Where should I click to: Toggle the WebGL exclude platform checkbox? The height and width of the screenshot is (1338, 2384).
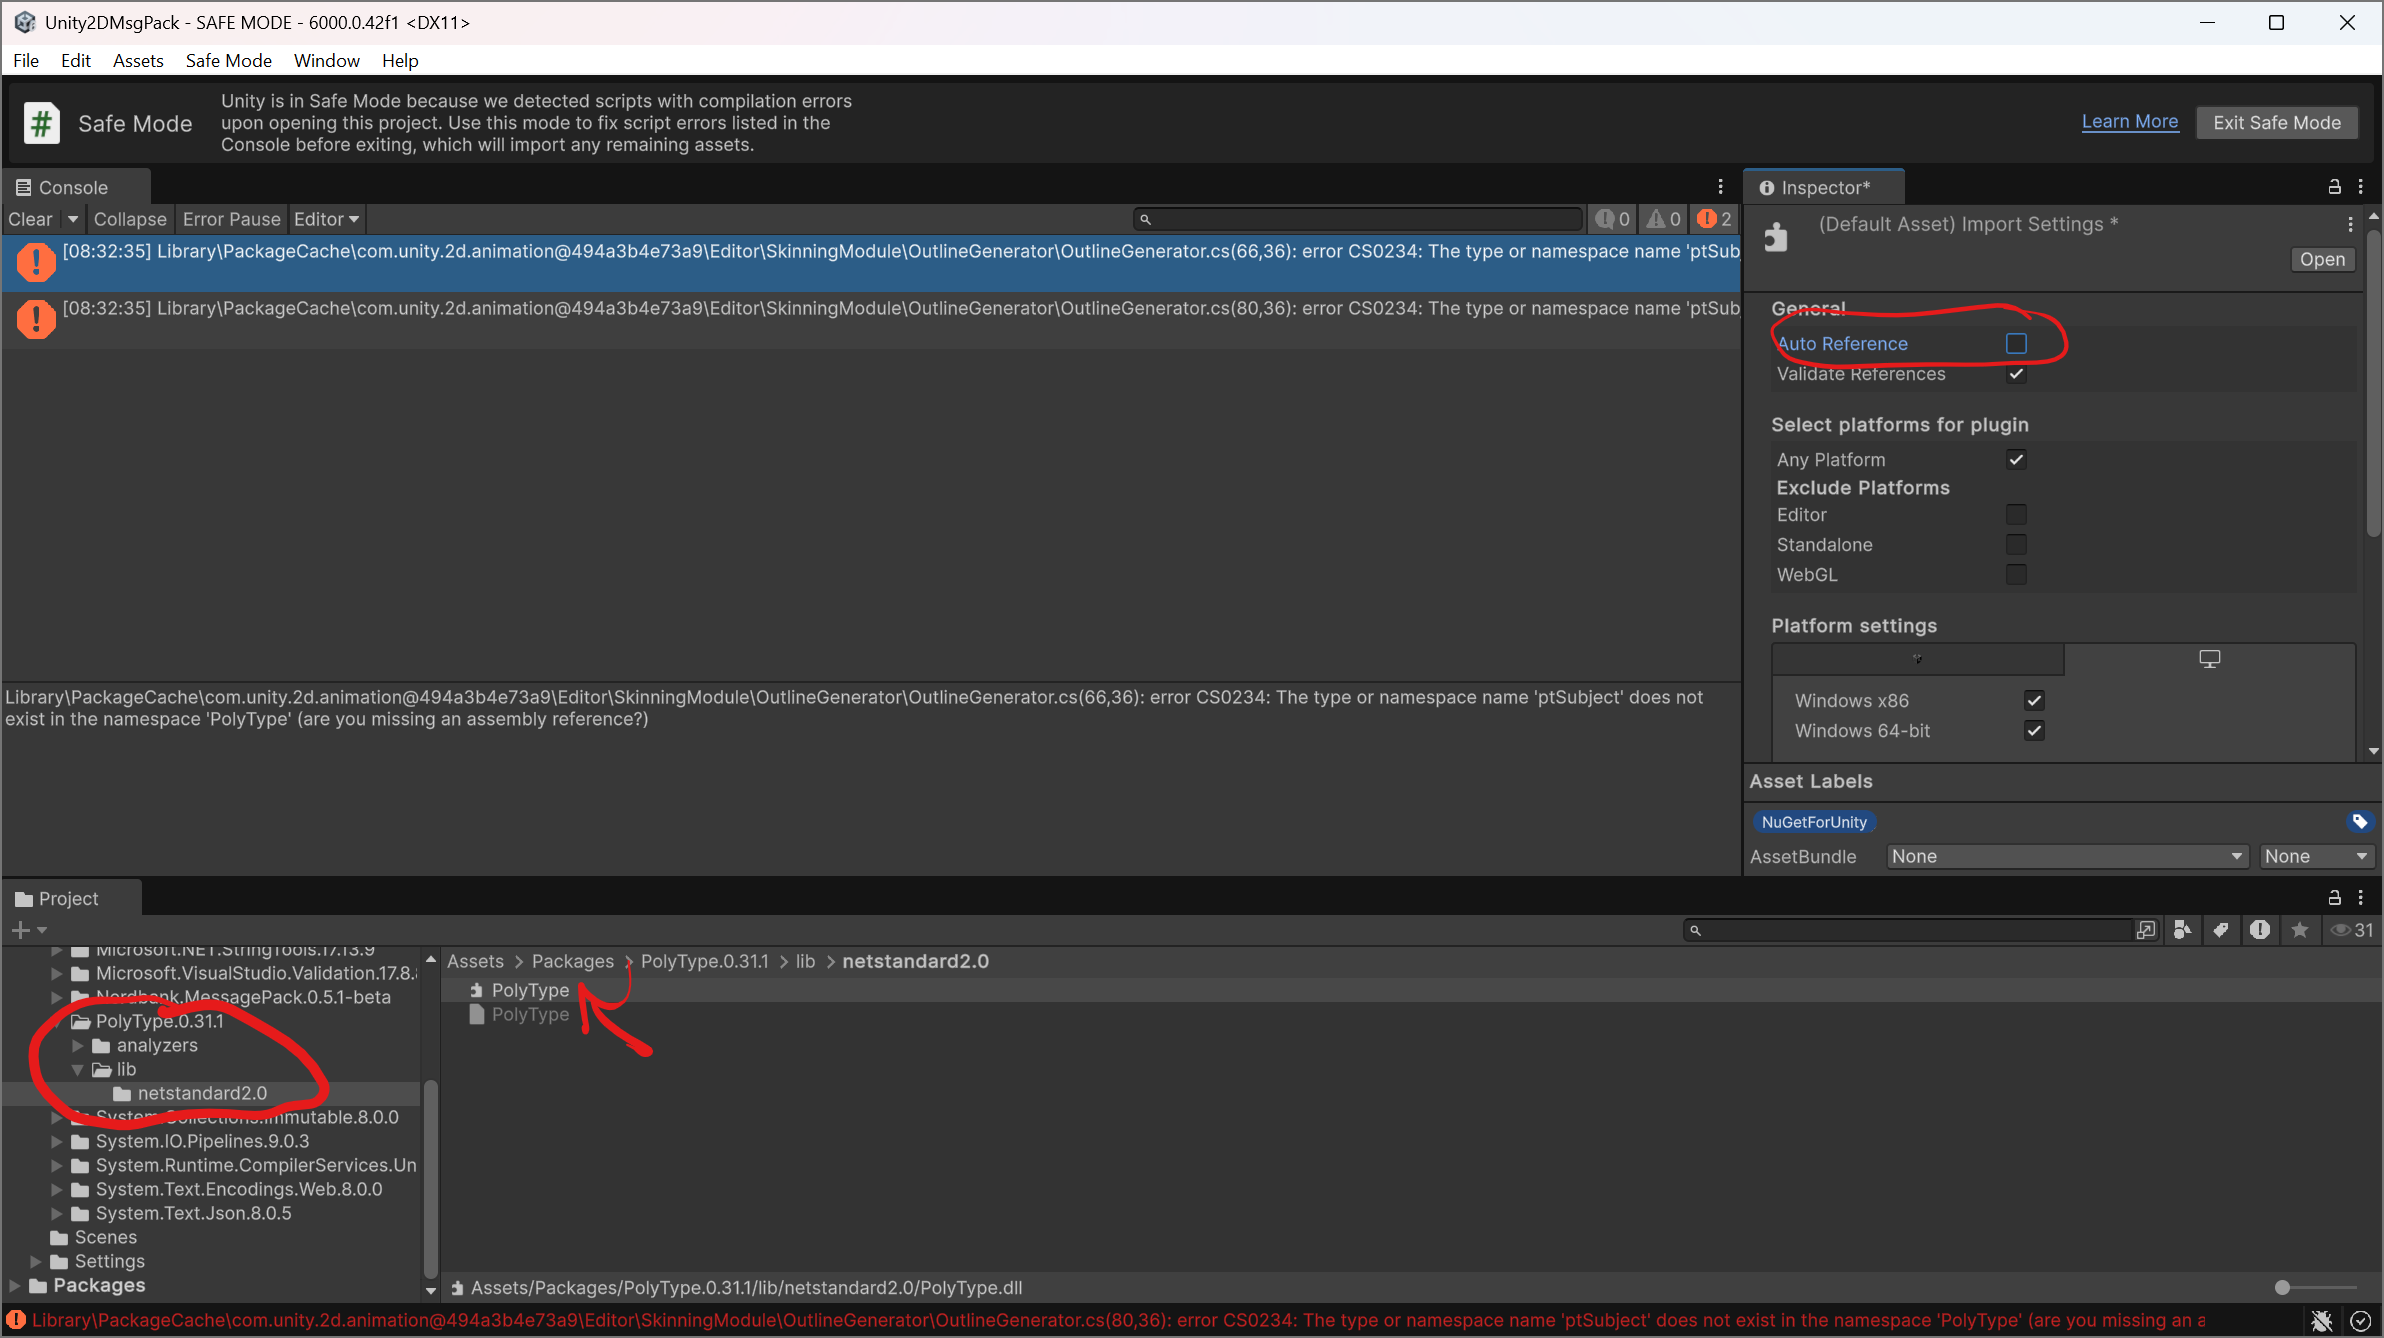tap(2016, 575)
